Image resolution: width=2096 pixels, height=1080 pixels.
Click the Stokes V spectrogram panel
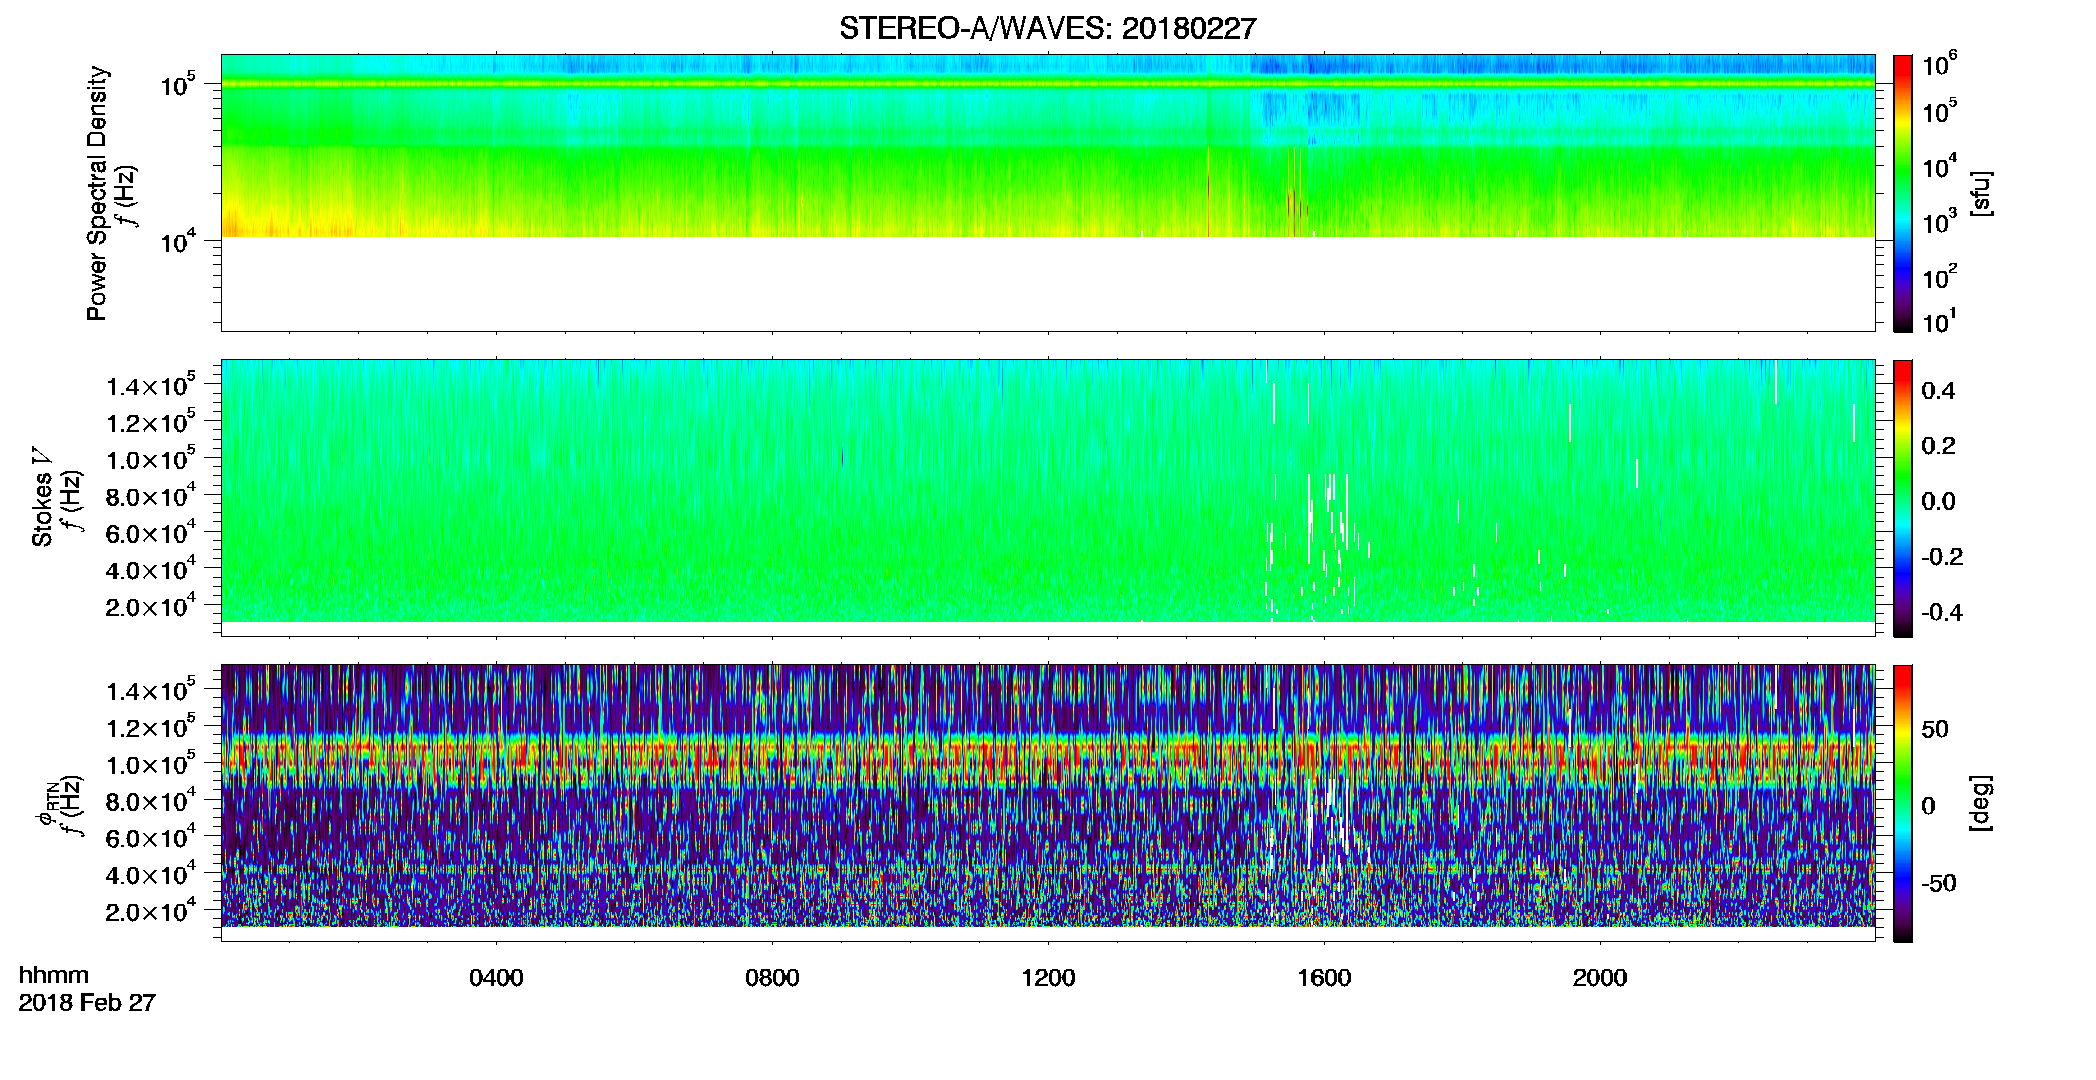point(1048,497)
